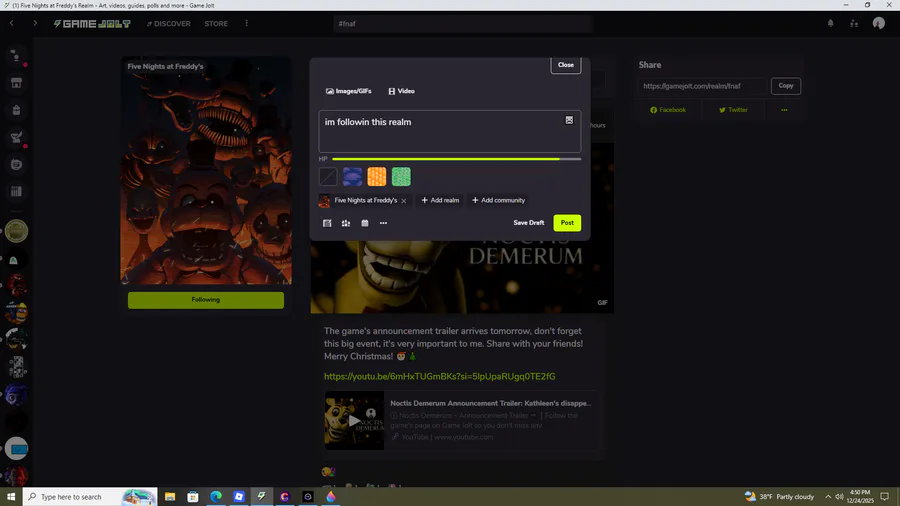Share realm on Facebook

(x=668, y=110)
